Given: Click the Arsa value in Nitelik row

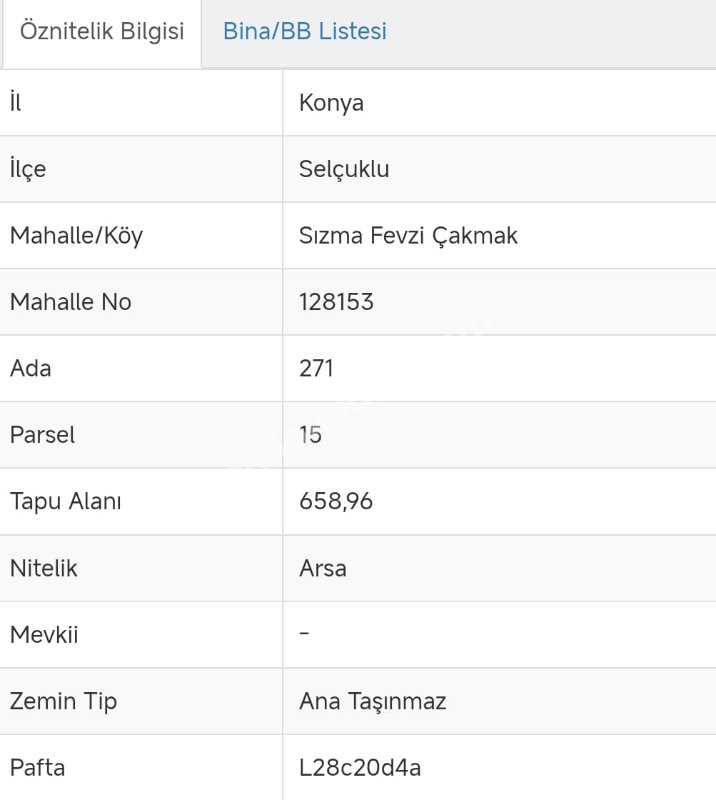Looking at the screenshot, I should tap(323, 568).
